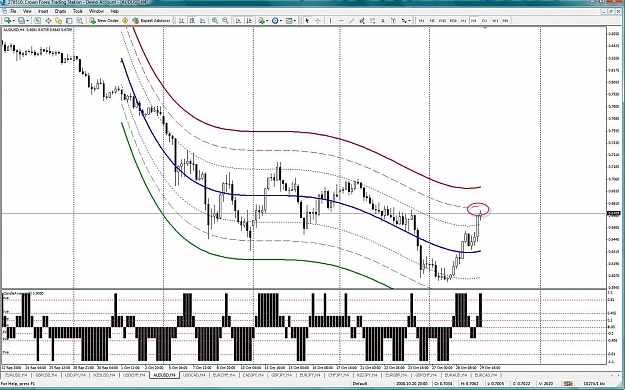Expand the New Chart dropdown arrow

click(x=13, y=20)
